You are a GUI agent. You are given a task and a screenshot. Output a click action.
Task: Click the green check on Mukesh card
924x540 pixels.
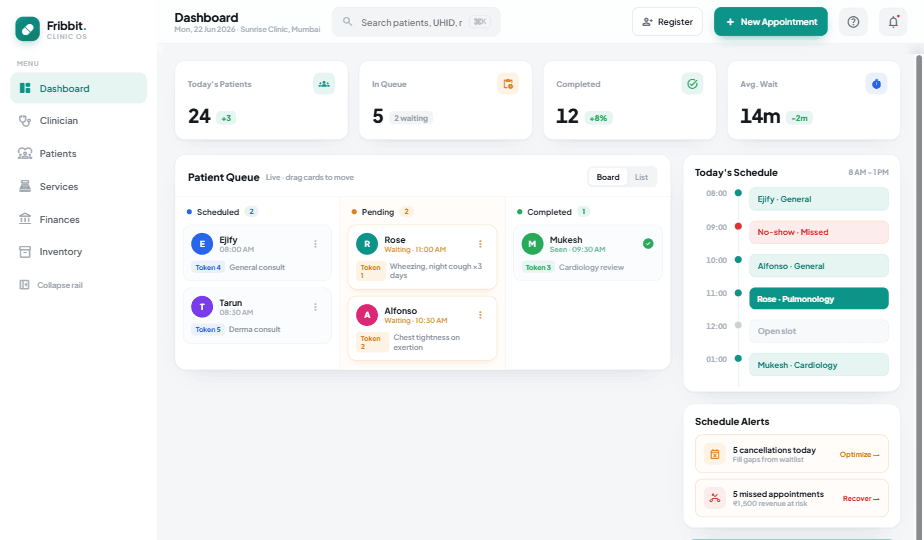[648, 243]
